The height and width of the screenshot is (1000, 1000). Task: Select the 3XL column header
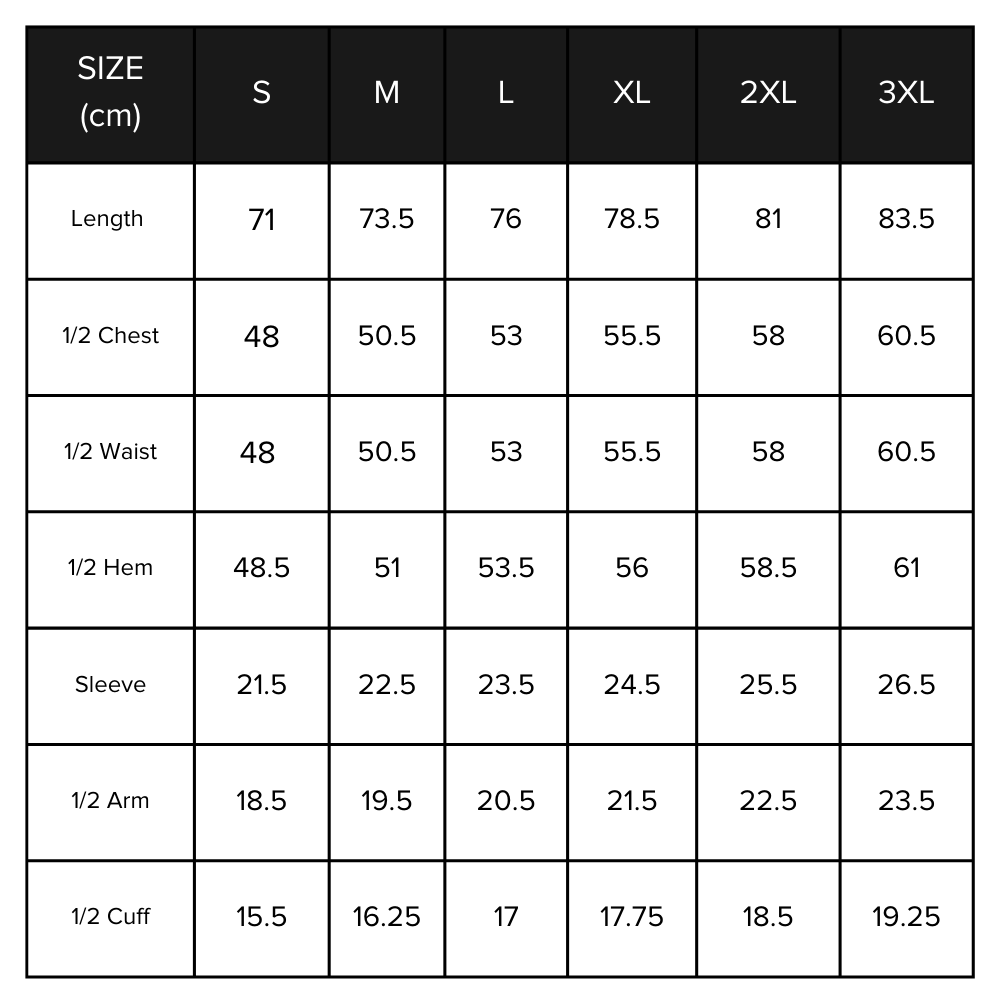coord(906,93)
